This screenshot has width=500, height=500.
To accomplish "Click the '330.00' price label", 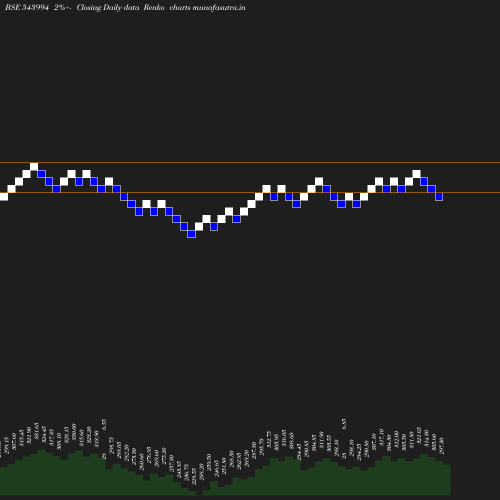I will [74, 432].
